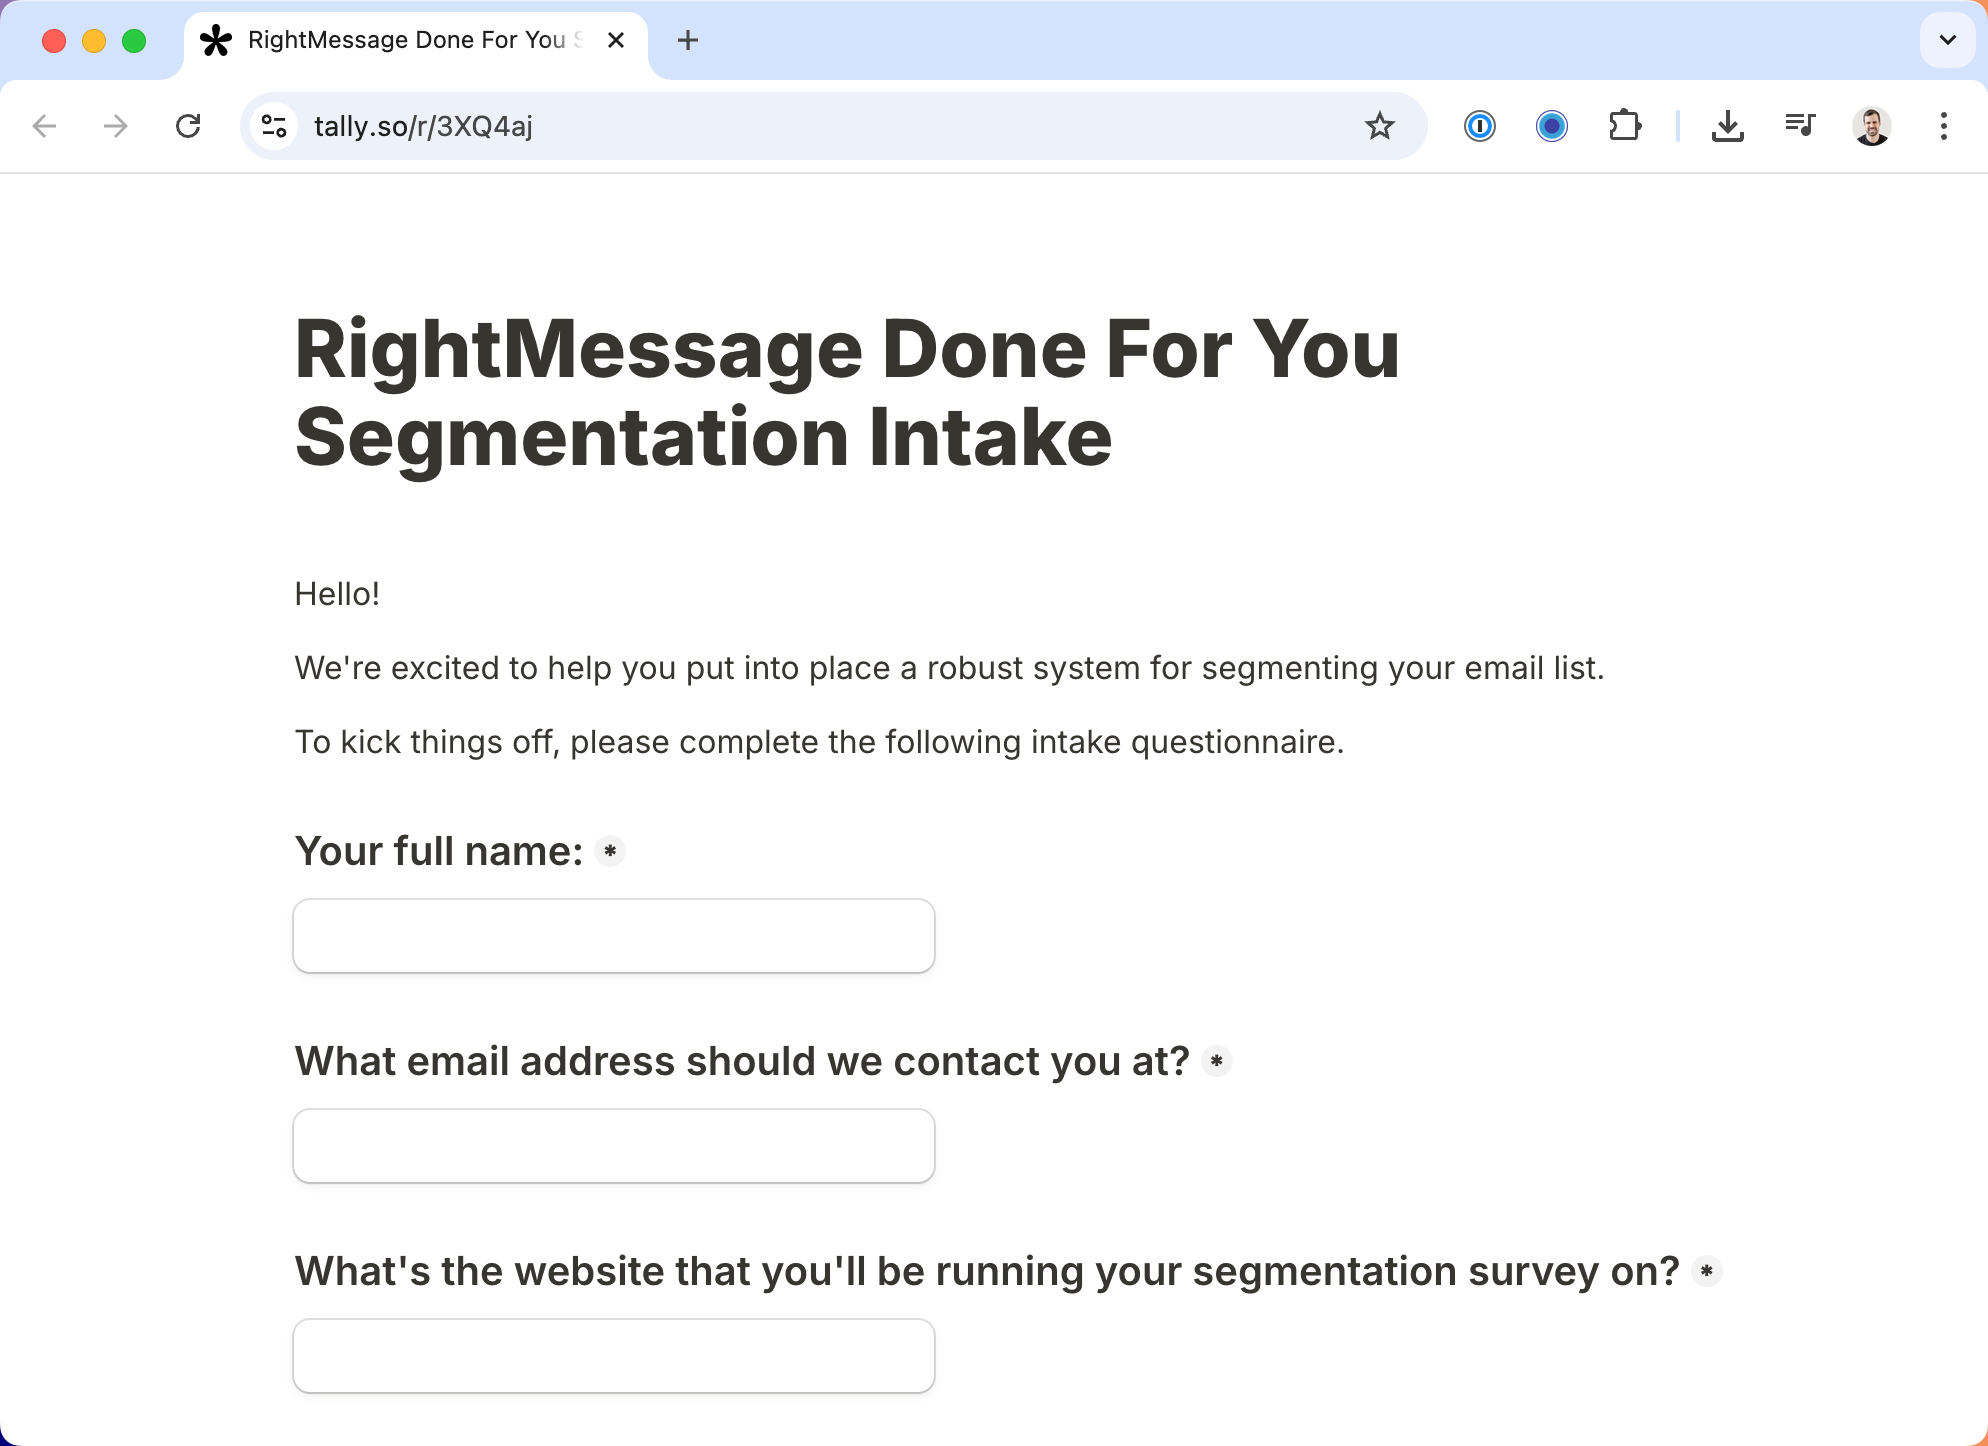The height and width of the screenshot is (1446, 1988).
Task: Click the required asterisk beside email question
Action: [x=1217, y=1062]
